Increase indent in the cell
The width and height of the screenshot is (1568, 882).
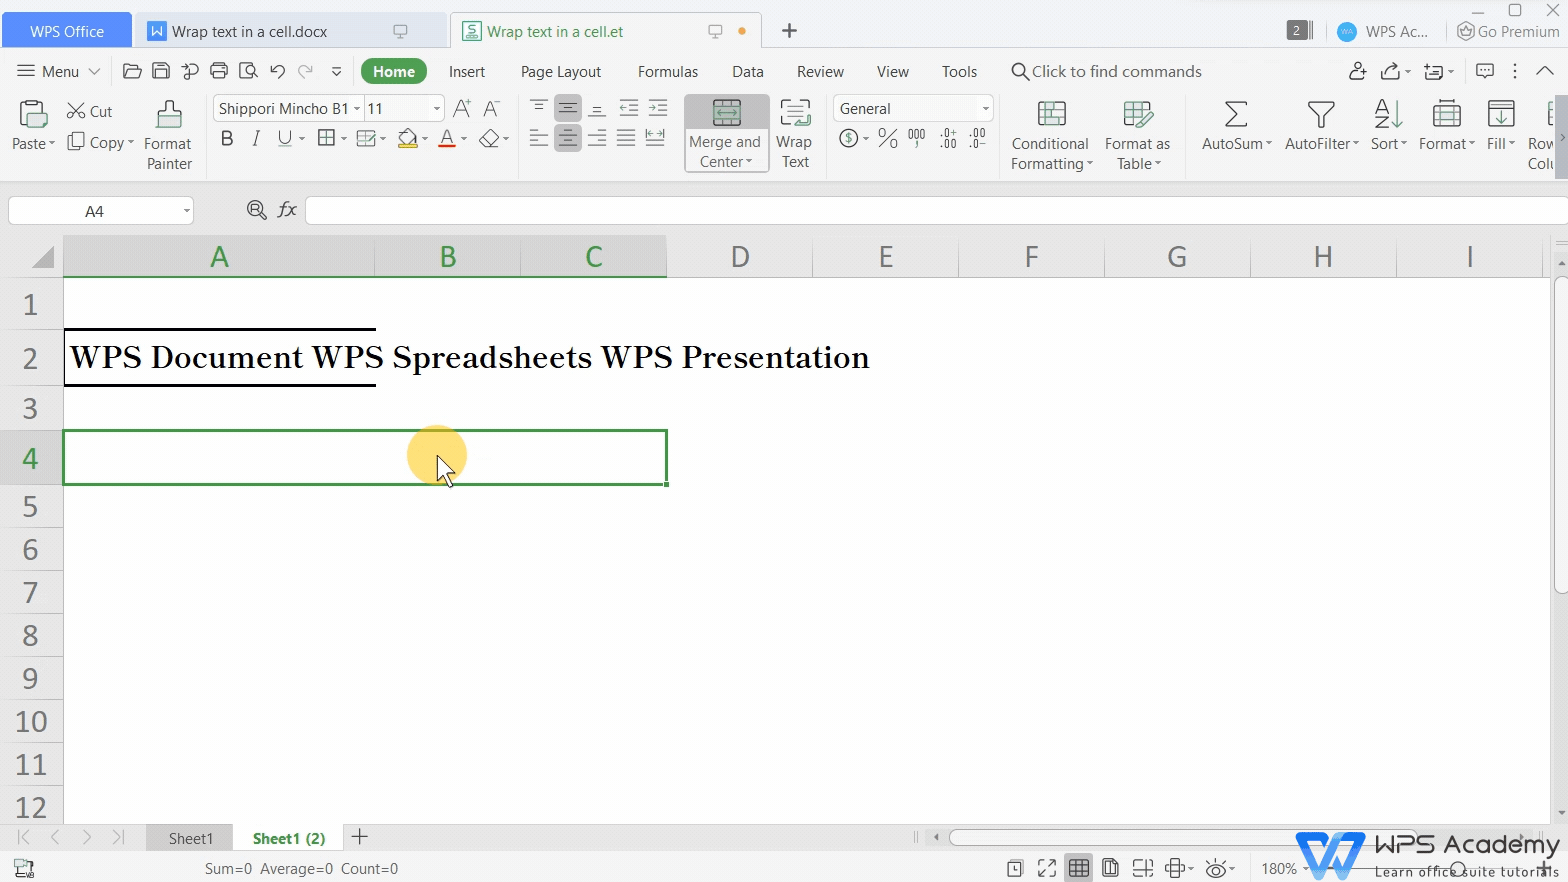coord(657,107)
